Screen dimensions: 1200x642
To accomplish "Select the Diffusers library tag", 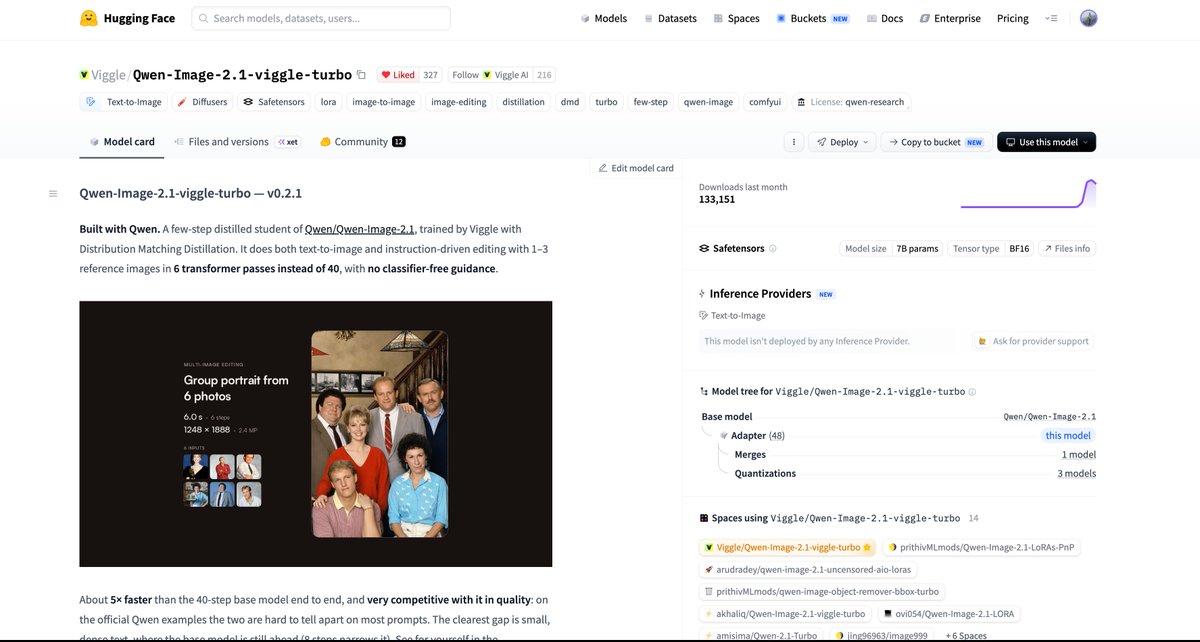I will pos(203,102).
